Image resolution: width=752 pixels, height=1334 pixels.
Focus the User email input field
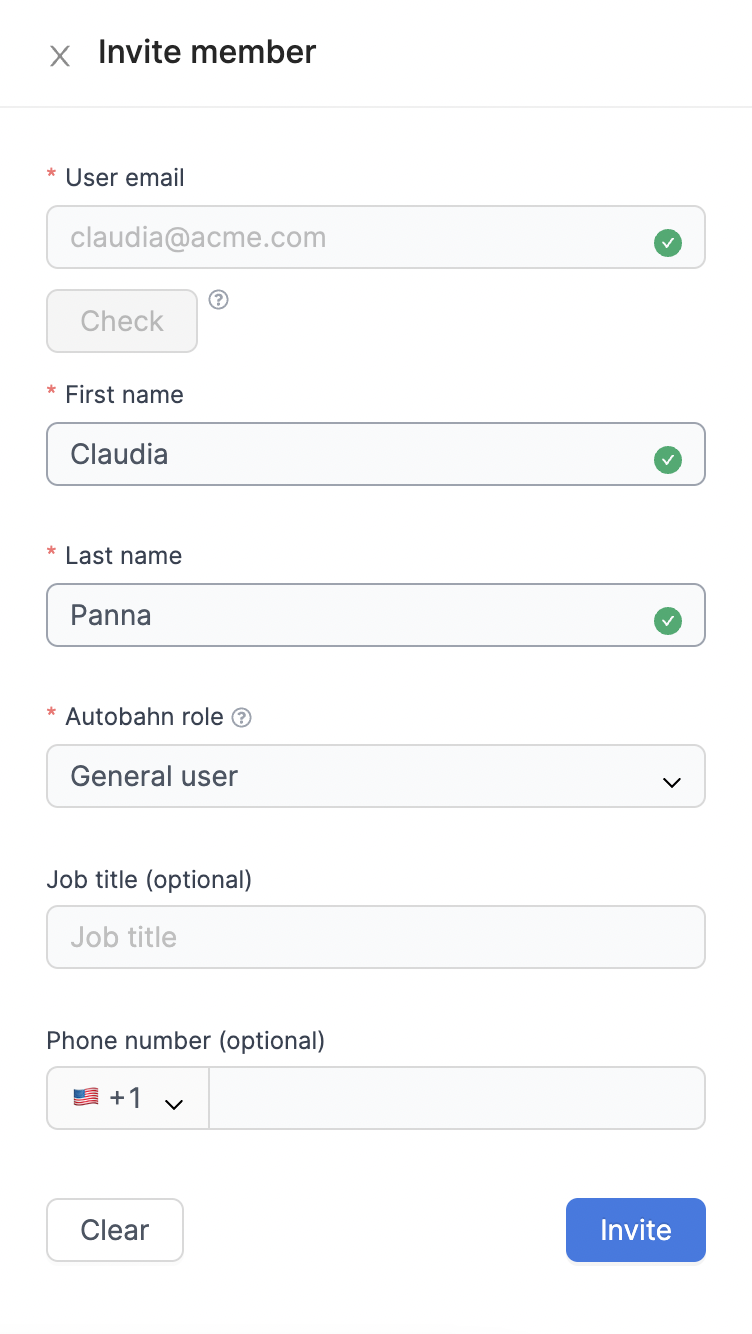(376, 237)
